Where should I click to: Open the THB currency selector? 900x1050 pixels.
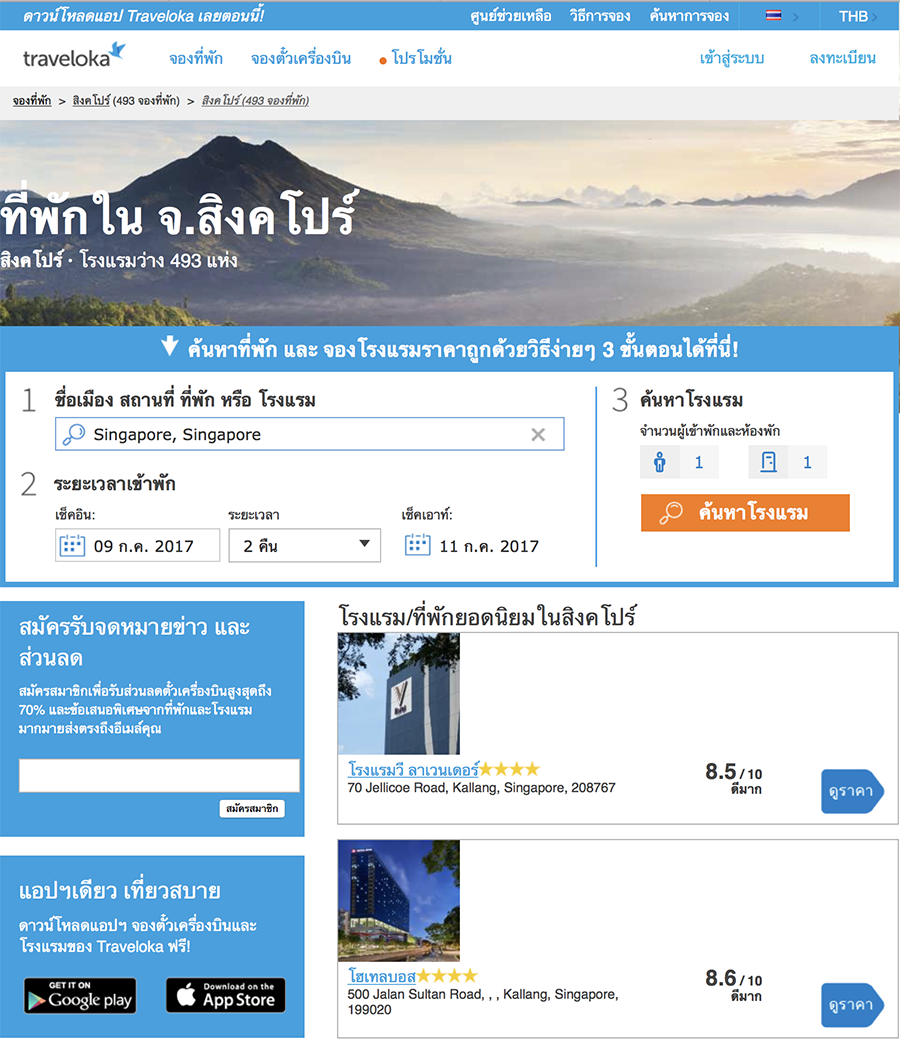coord(858,16)
